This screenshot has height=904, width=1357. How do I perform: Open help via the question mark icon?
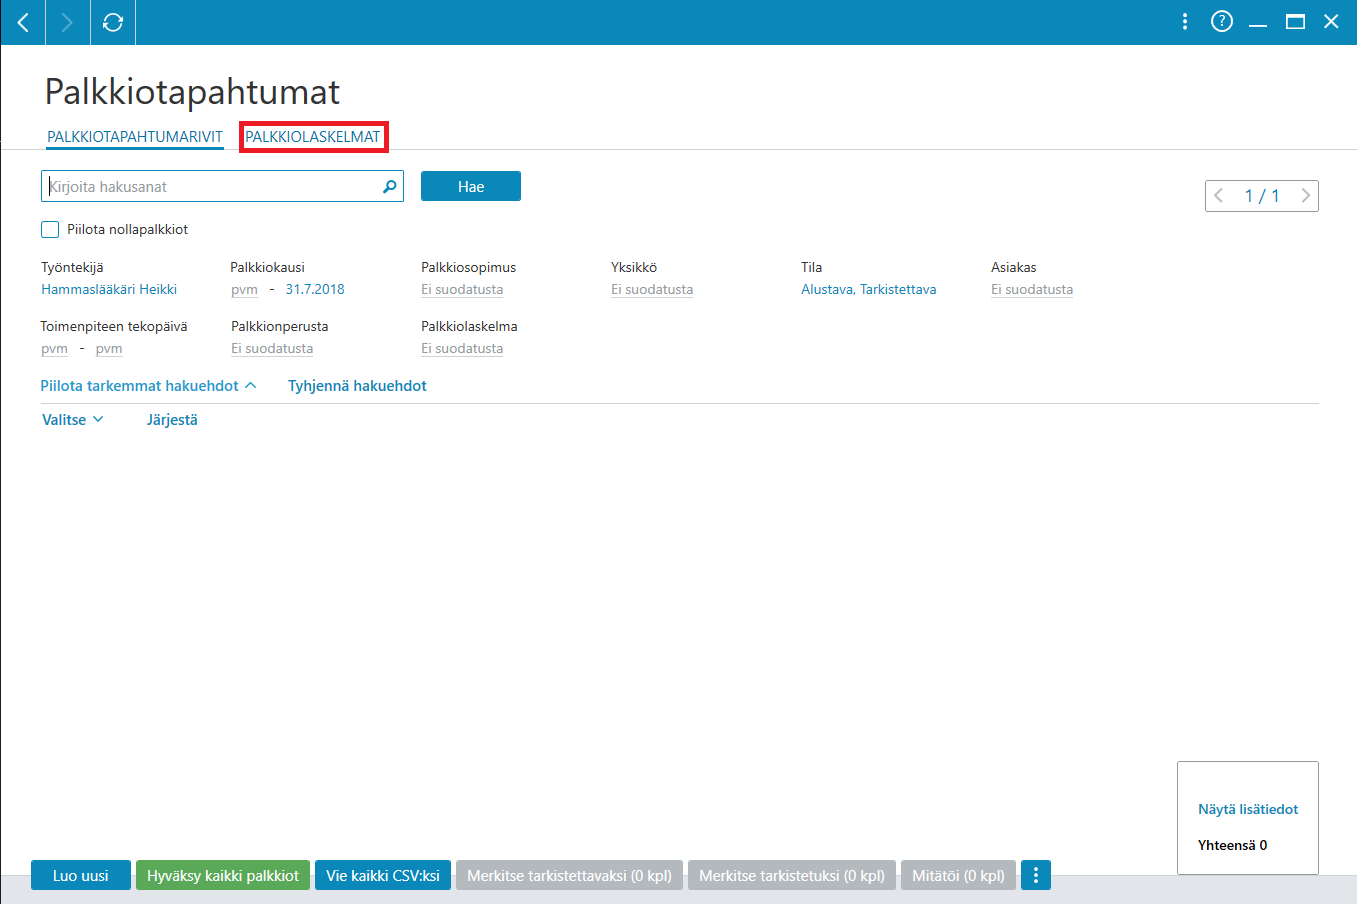pos(1222,21)
